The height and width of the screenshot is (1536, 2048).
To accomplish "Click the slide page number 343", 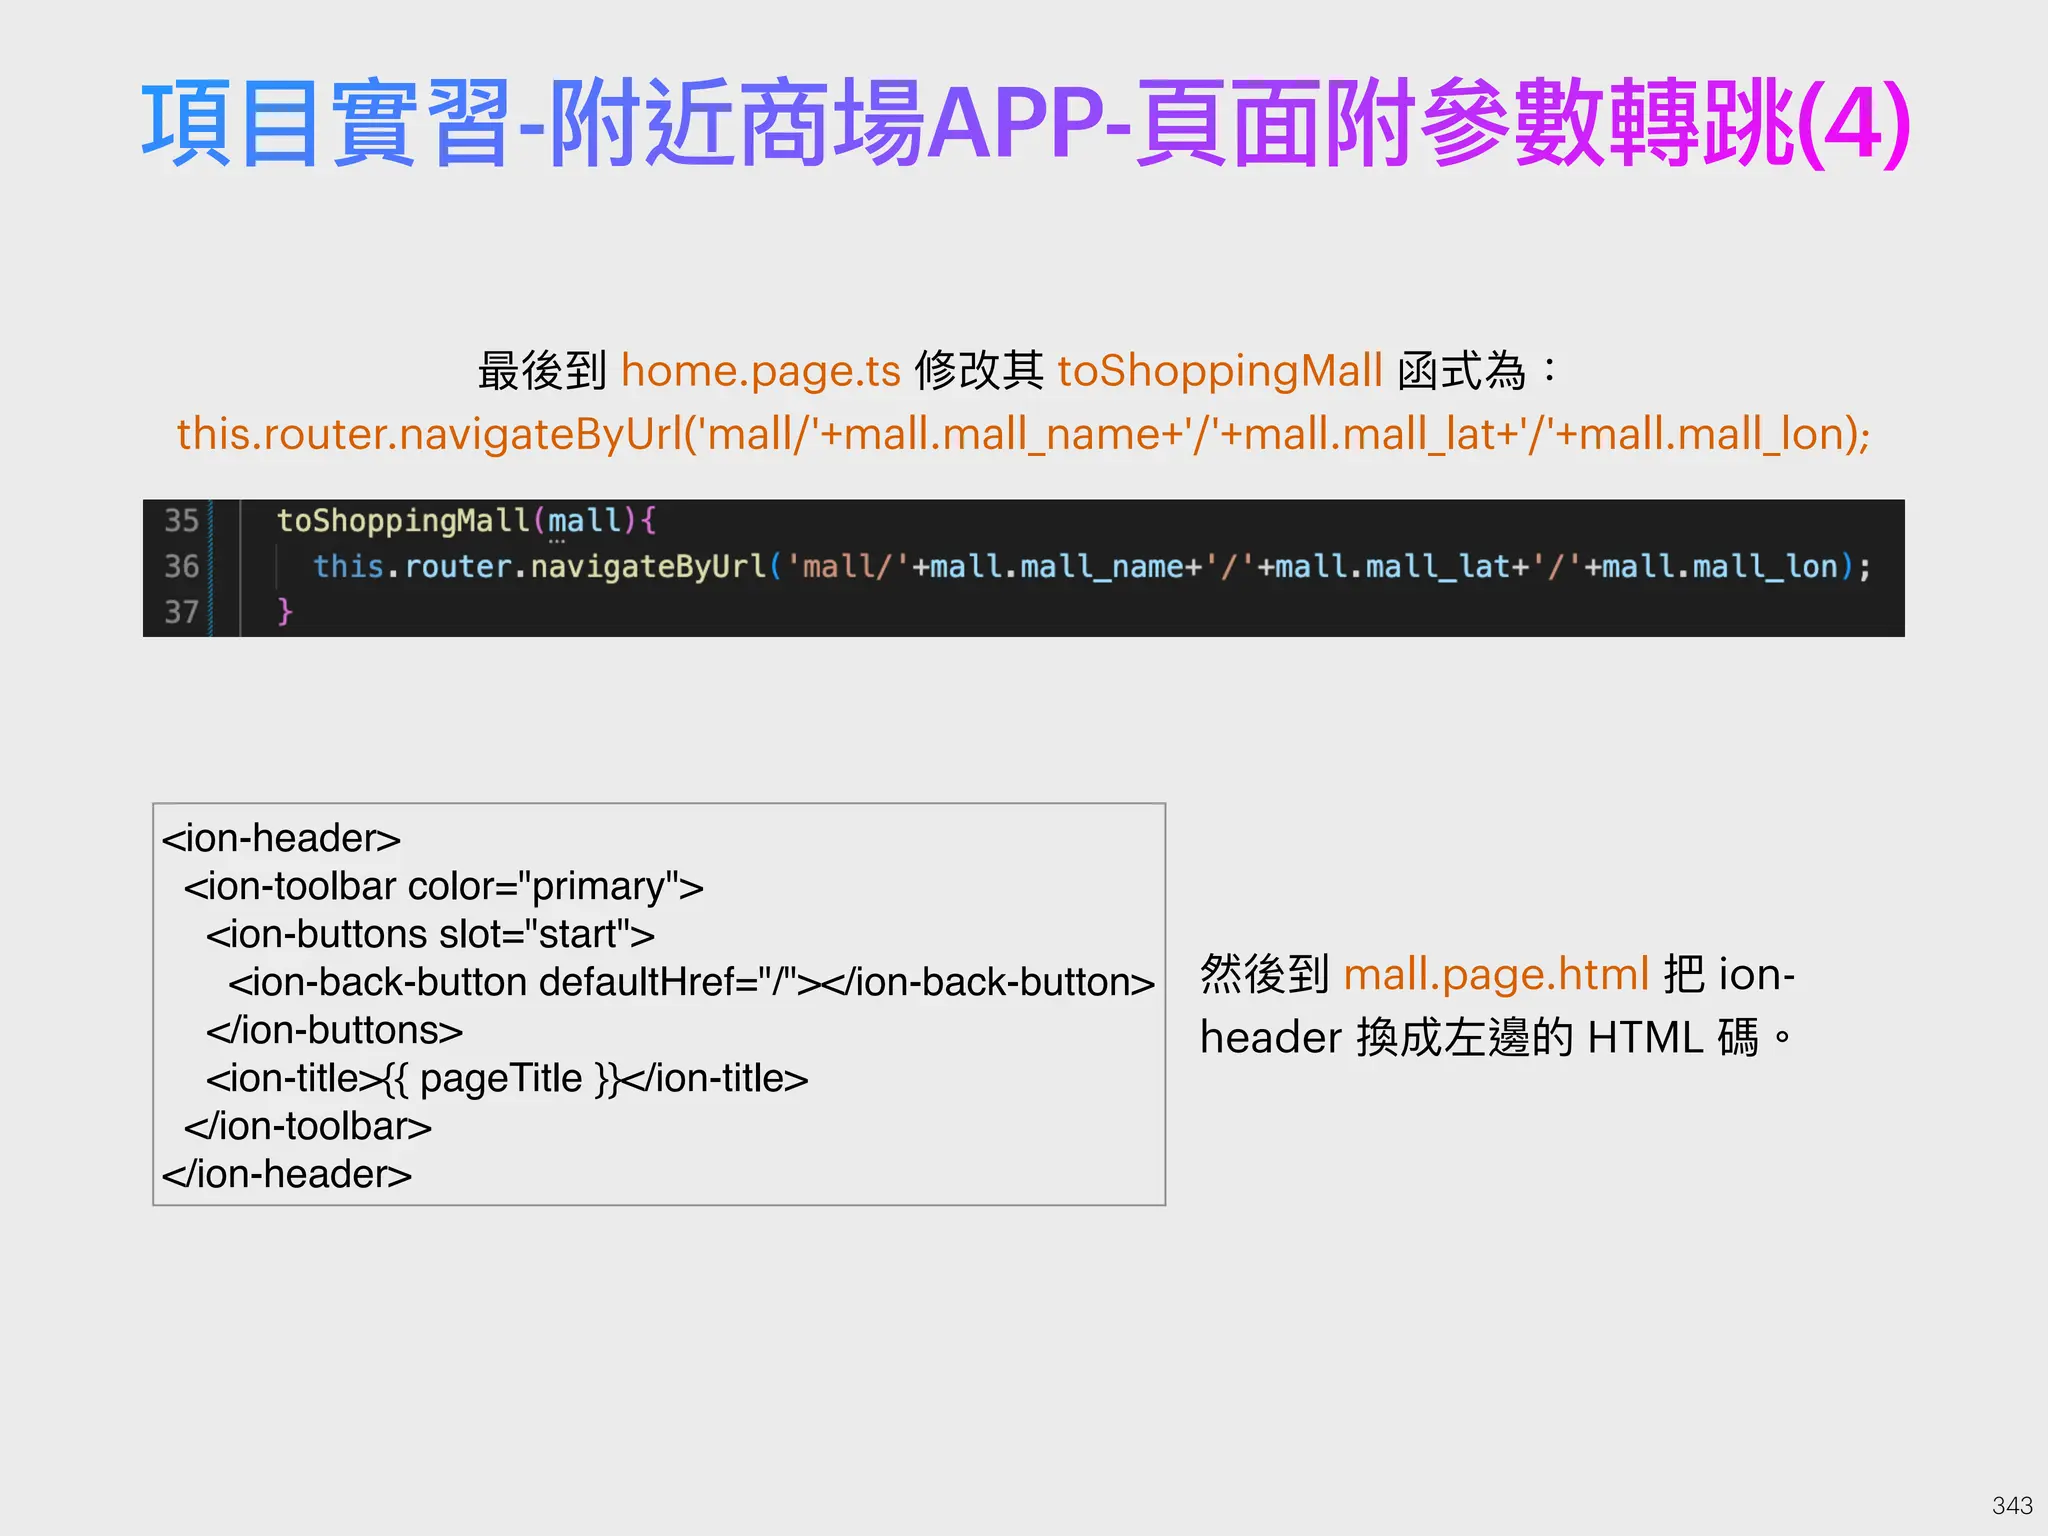I will pyautogui.click(x=2012, y=1506).
